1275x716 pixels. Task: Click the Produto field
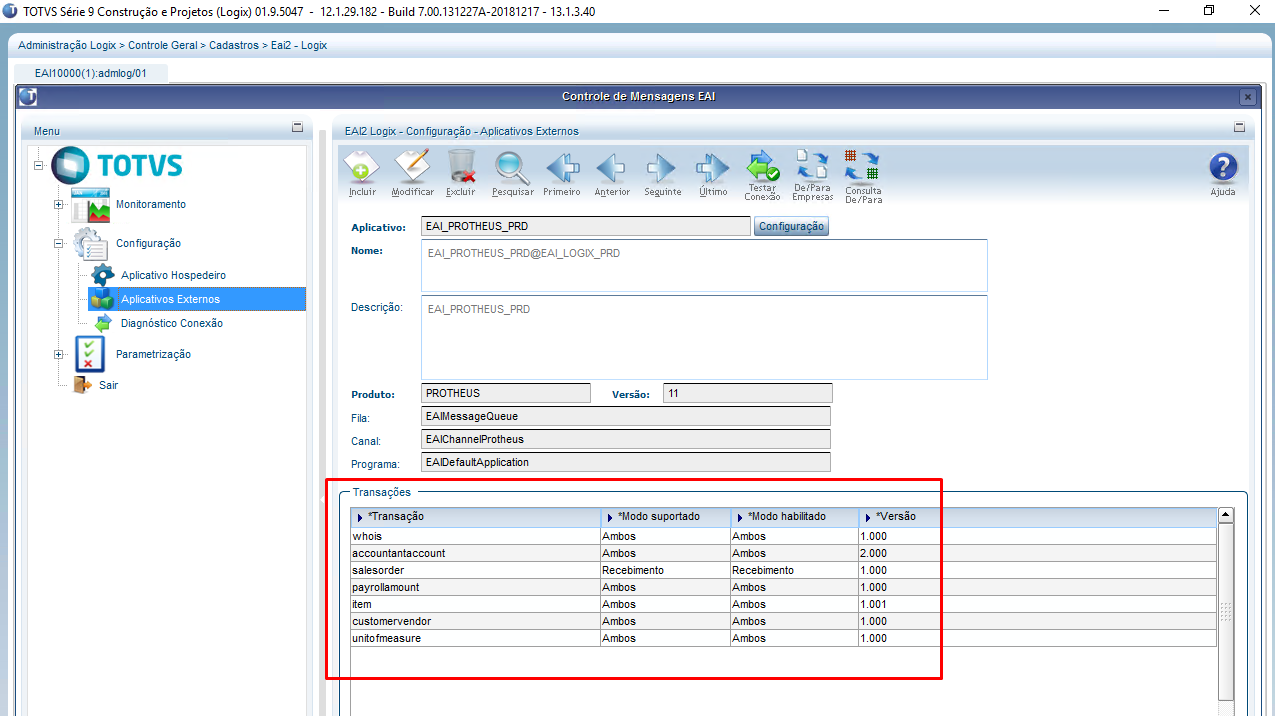pos(506,394)
